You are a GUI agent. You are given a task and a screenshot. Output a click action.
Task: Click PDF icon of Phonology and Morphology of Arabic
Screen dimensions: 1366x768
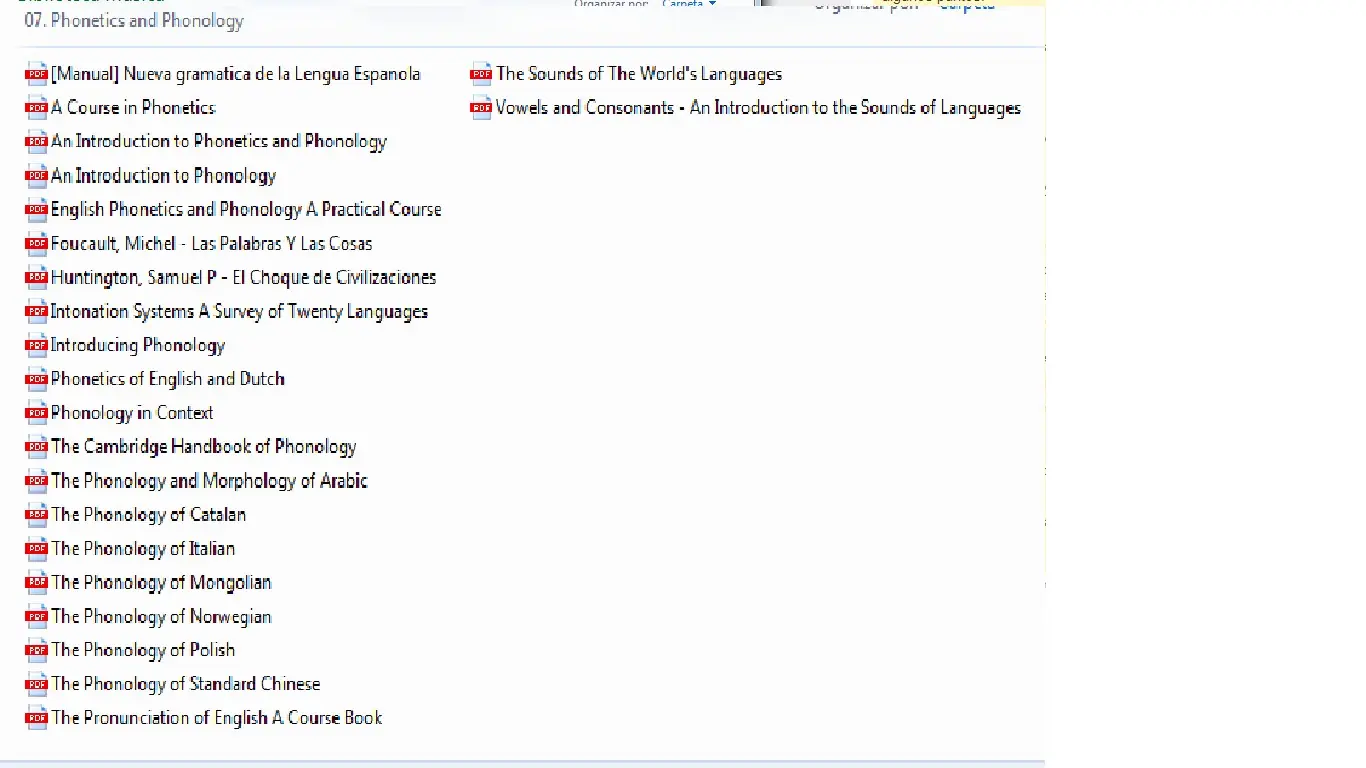point(37,481)
